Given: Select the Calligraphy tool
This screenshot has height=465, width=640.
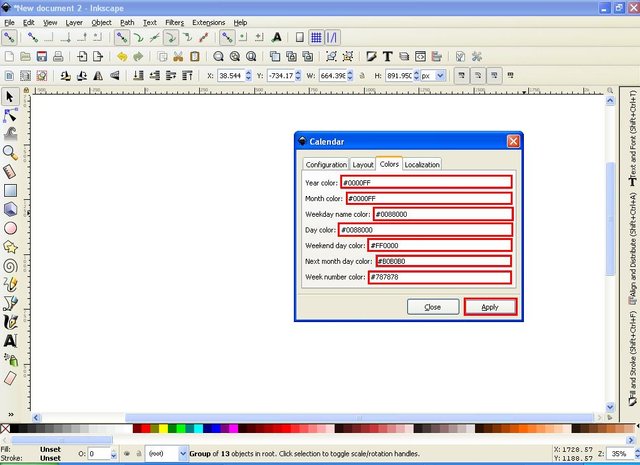Looking at the screenshot, I should [x=10, y=322].
